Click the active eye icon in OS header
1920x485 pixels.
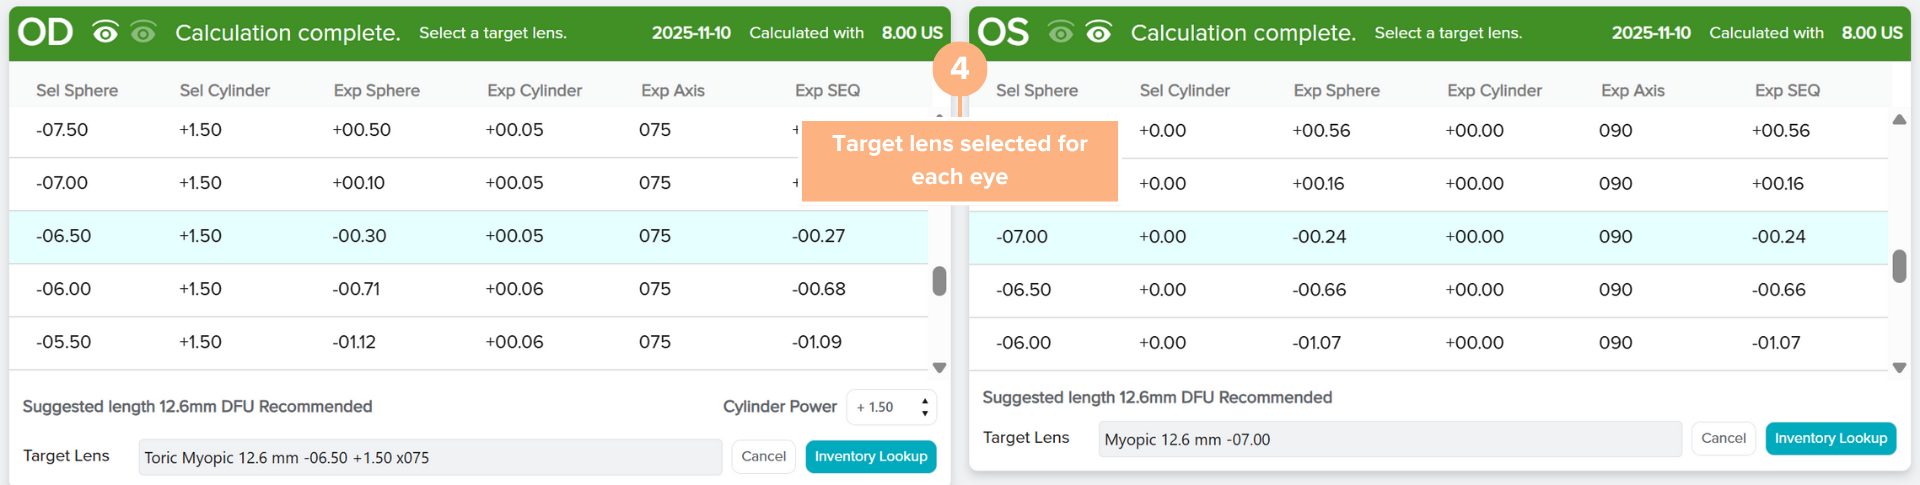click(x=1098, y=33)
